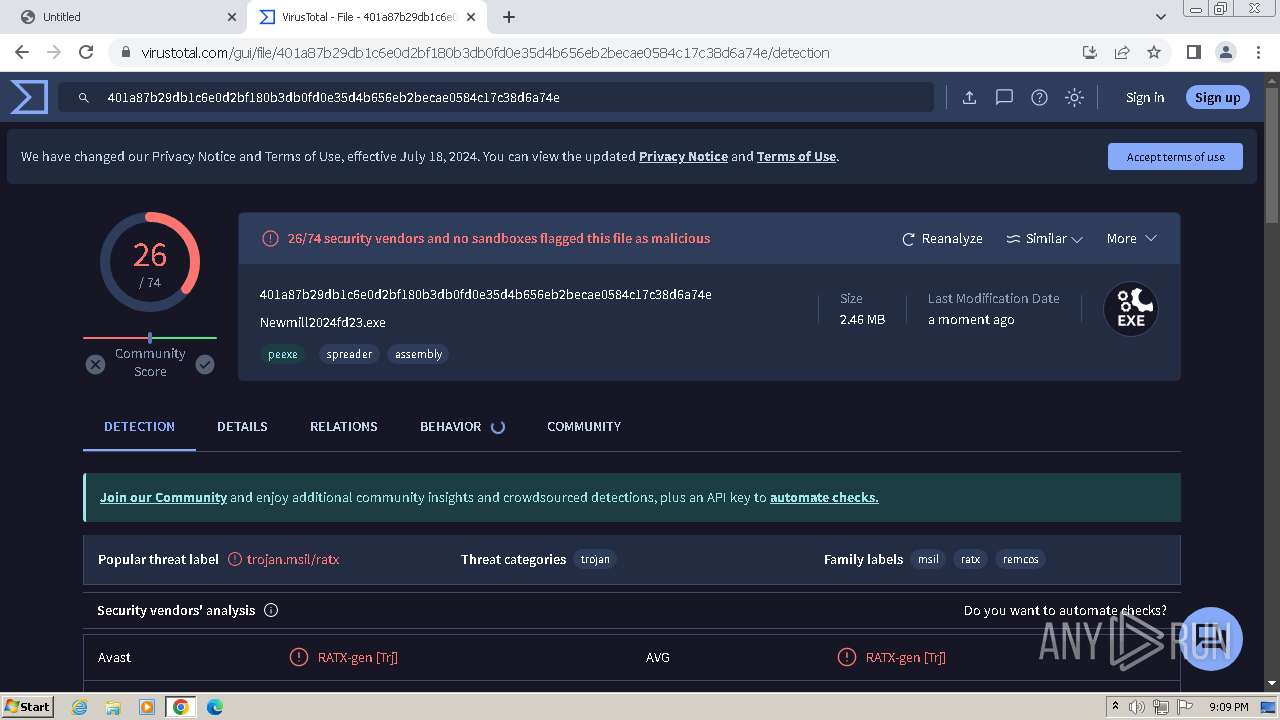This screenshot has height=720, width=1280.
Task: Open the DETAILS tab
Action: point(242,426)
